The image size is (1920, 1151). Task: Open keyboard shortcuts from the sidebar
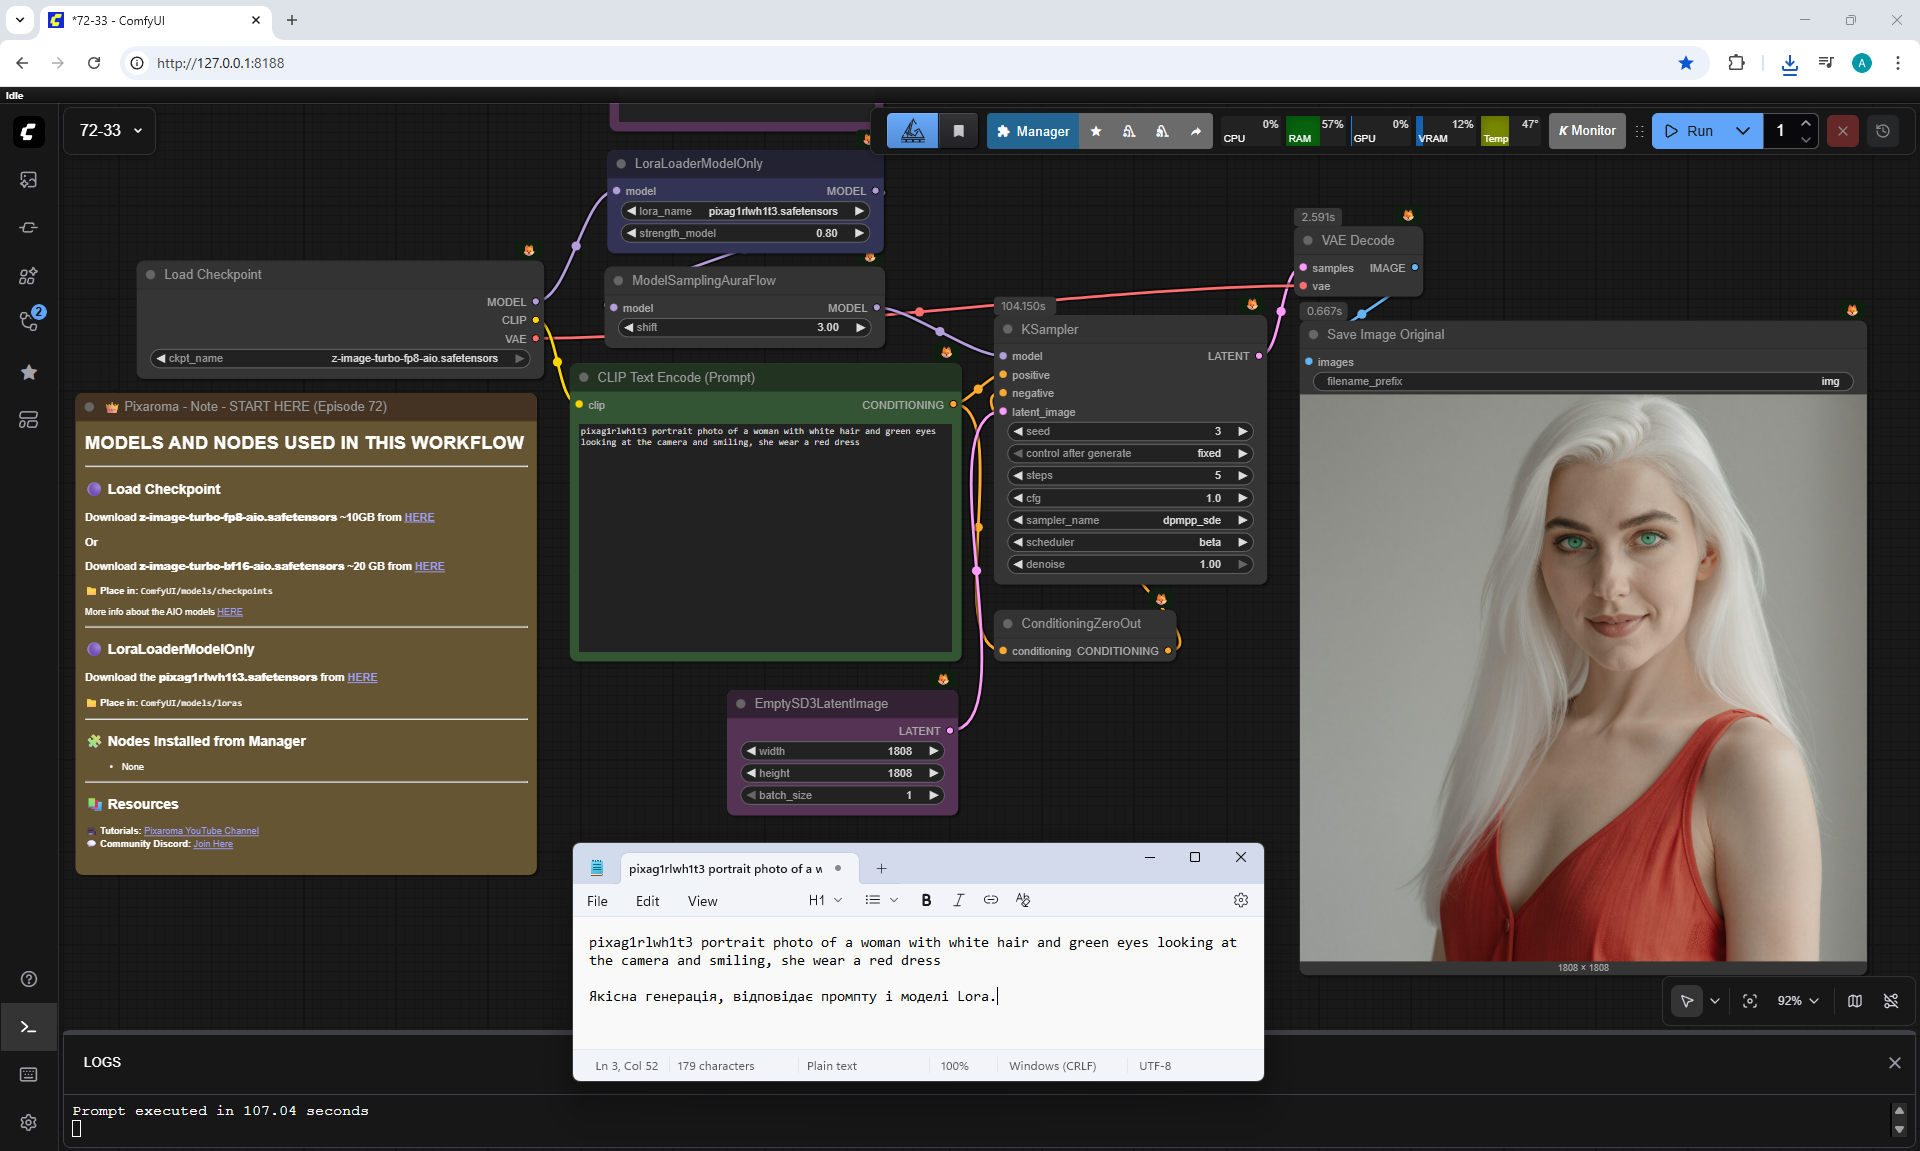28,1074
